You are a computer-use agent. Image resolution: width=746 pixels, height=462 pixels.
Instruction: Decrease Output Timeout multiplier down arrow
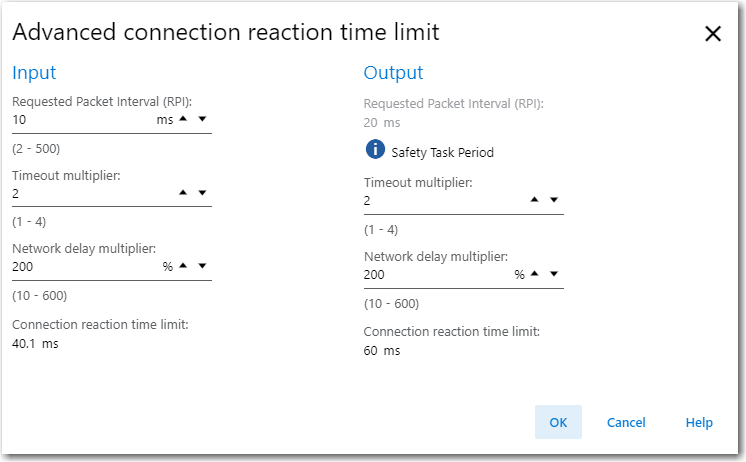pos(554,200)
